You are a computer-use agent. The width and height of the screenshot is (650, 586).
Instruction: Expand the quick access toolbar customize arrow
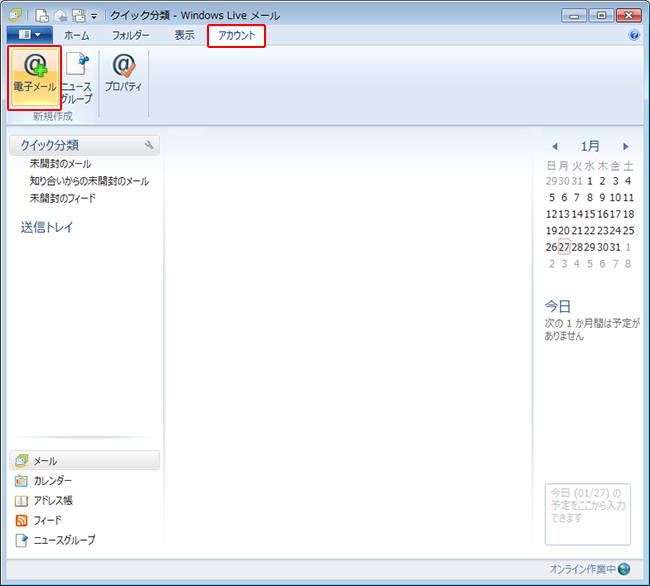pos(94,16)
